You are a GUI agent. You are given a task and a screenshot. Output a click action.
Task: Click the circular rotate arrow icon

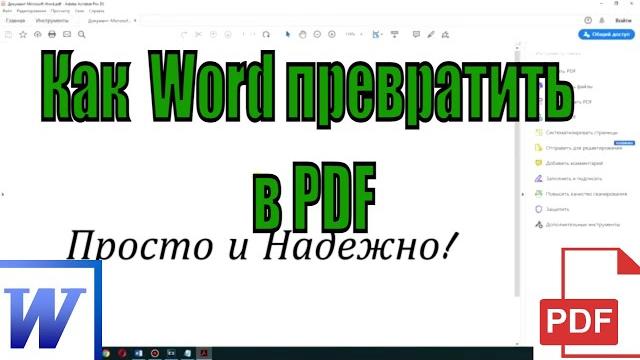click(266, 35)
